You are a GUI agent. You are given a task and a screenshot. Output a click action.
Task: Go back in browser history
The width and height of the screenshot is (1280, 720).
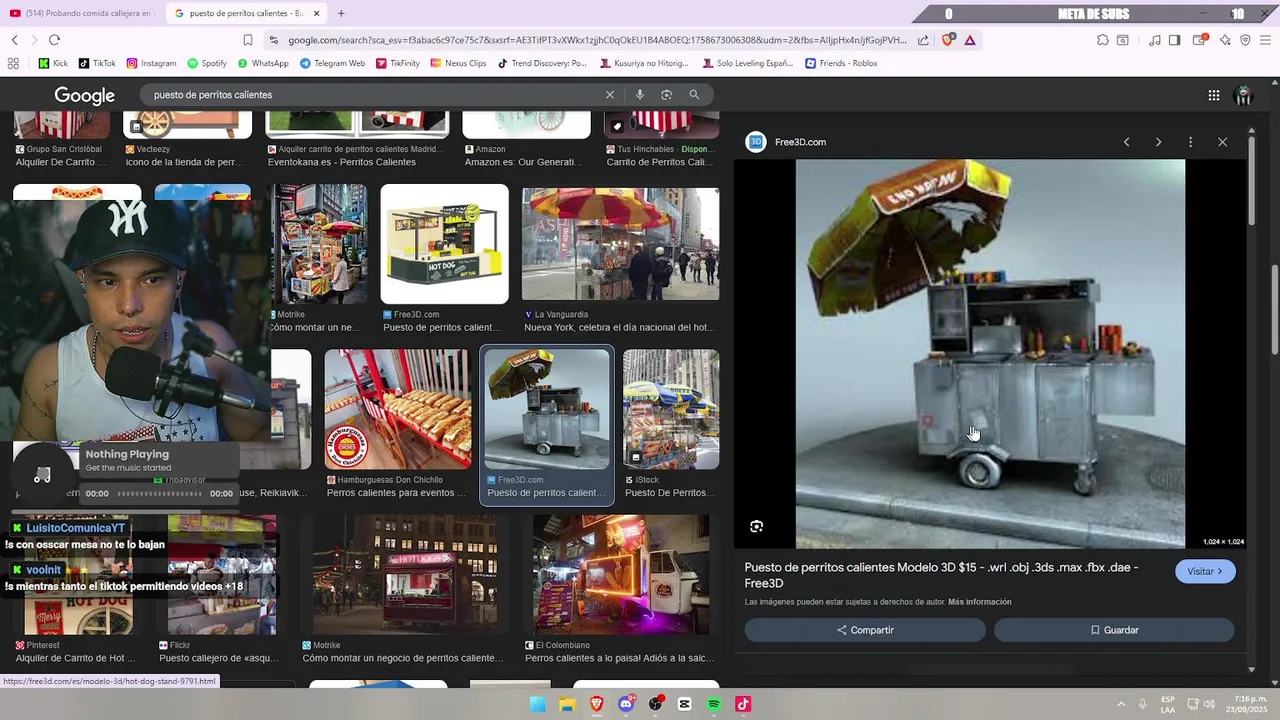point(15,40)
